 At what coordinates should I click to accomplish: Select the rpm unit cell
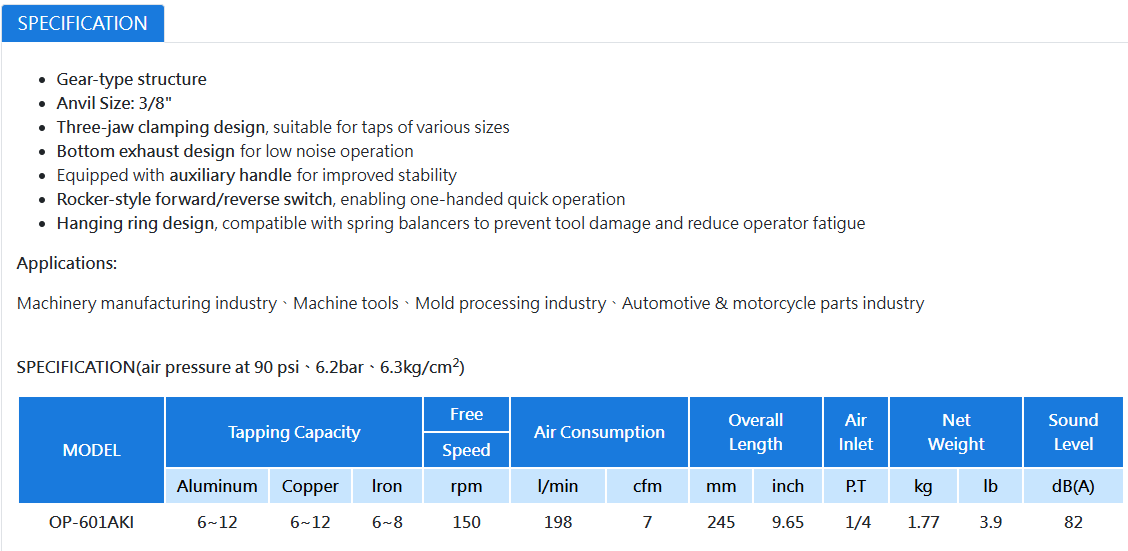[x=466, y=486]
